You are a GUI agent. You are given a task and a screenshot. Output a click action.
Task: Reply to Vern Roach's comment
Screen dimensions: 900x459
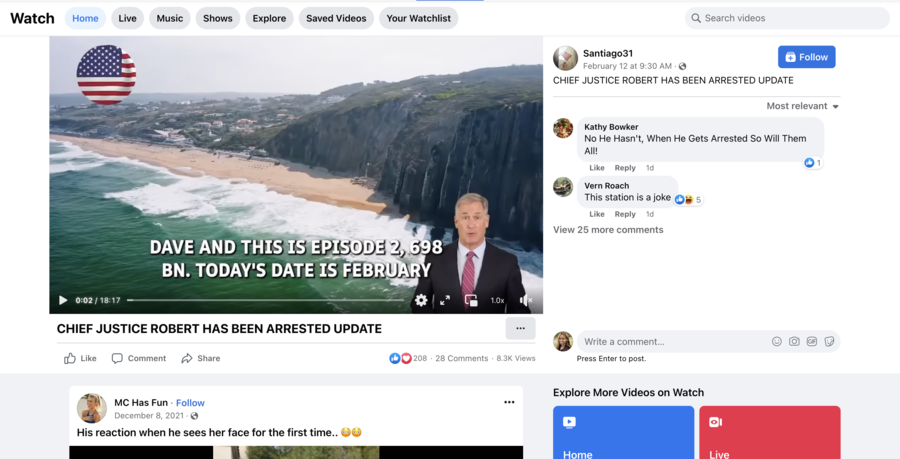pos(625,214)
